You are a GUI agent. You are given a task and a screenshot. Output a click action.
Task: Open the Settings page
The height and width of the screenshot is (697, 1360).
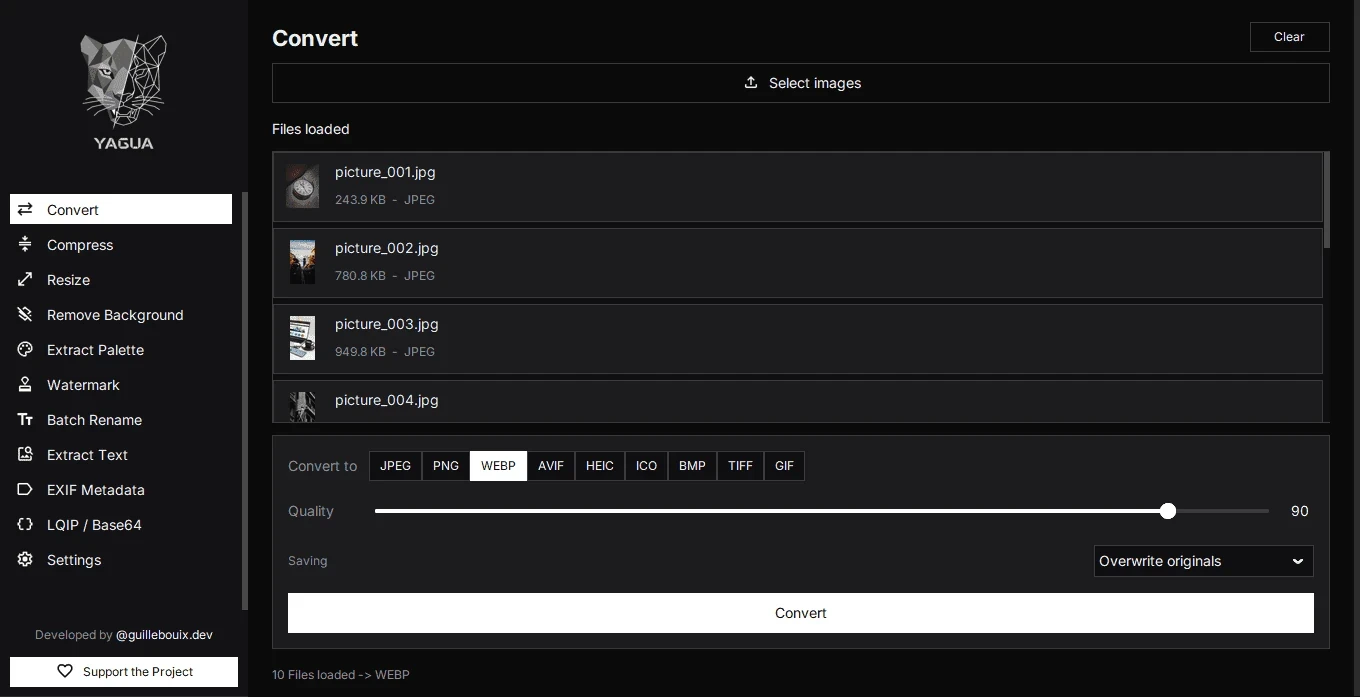[x=121, y=560]
